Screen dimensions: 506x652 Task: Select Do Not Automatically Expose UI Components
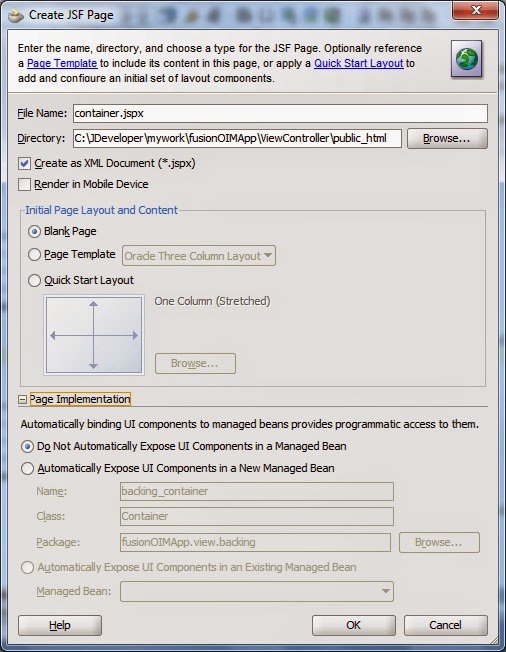tap(27, 447)
